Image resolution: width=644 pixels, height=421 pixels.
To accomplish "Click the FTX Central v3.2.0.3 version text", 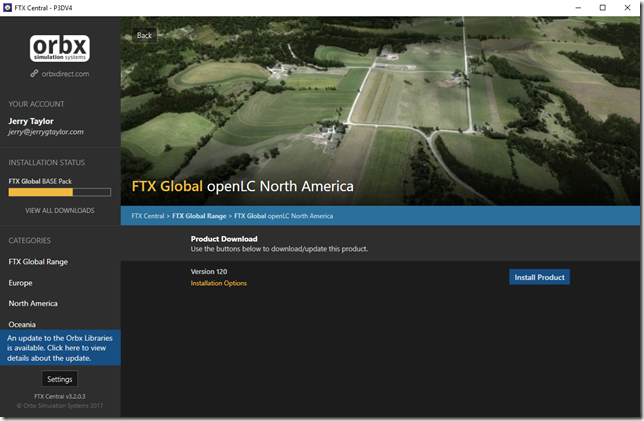I will point(60,396).
